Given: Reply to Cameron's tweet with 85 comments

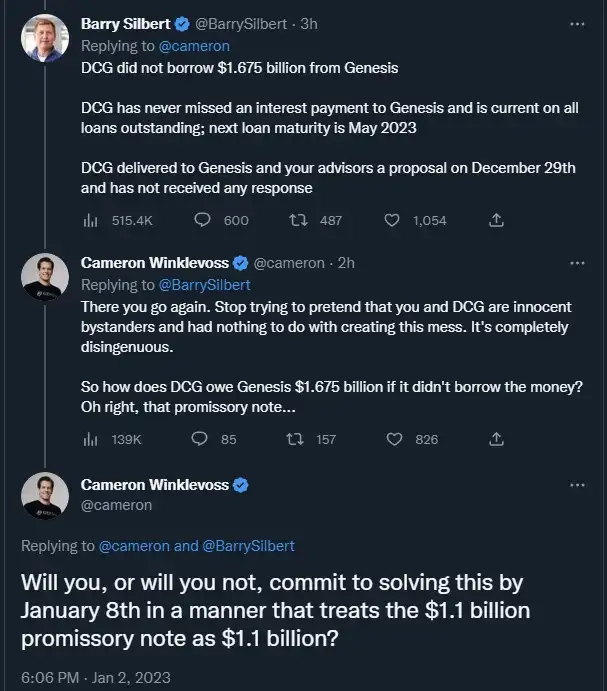Looking at the screenshot, I should (x=199, y=439).
